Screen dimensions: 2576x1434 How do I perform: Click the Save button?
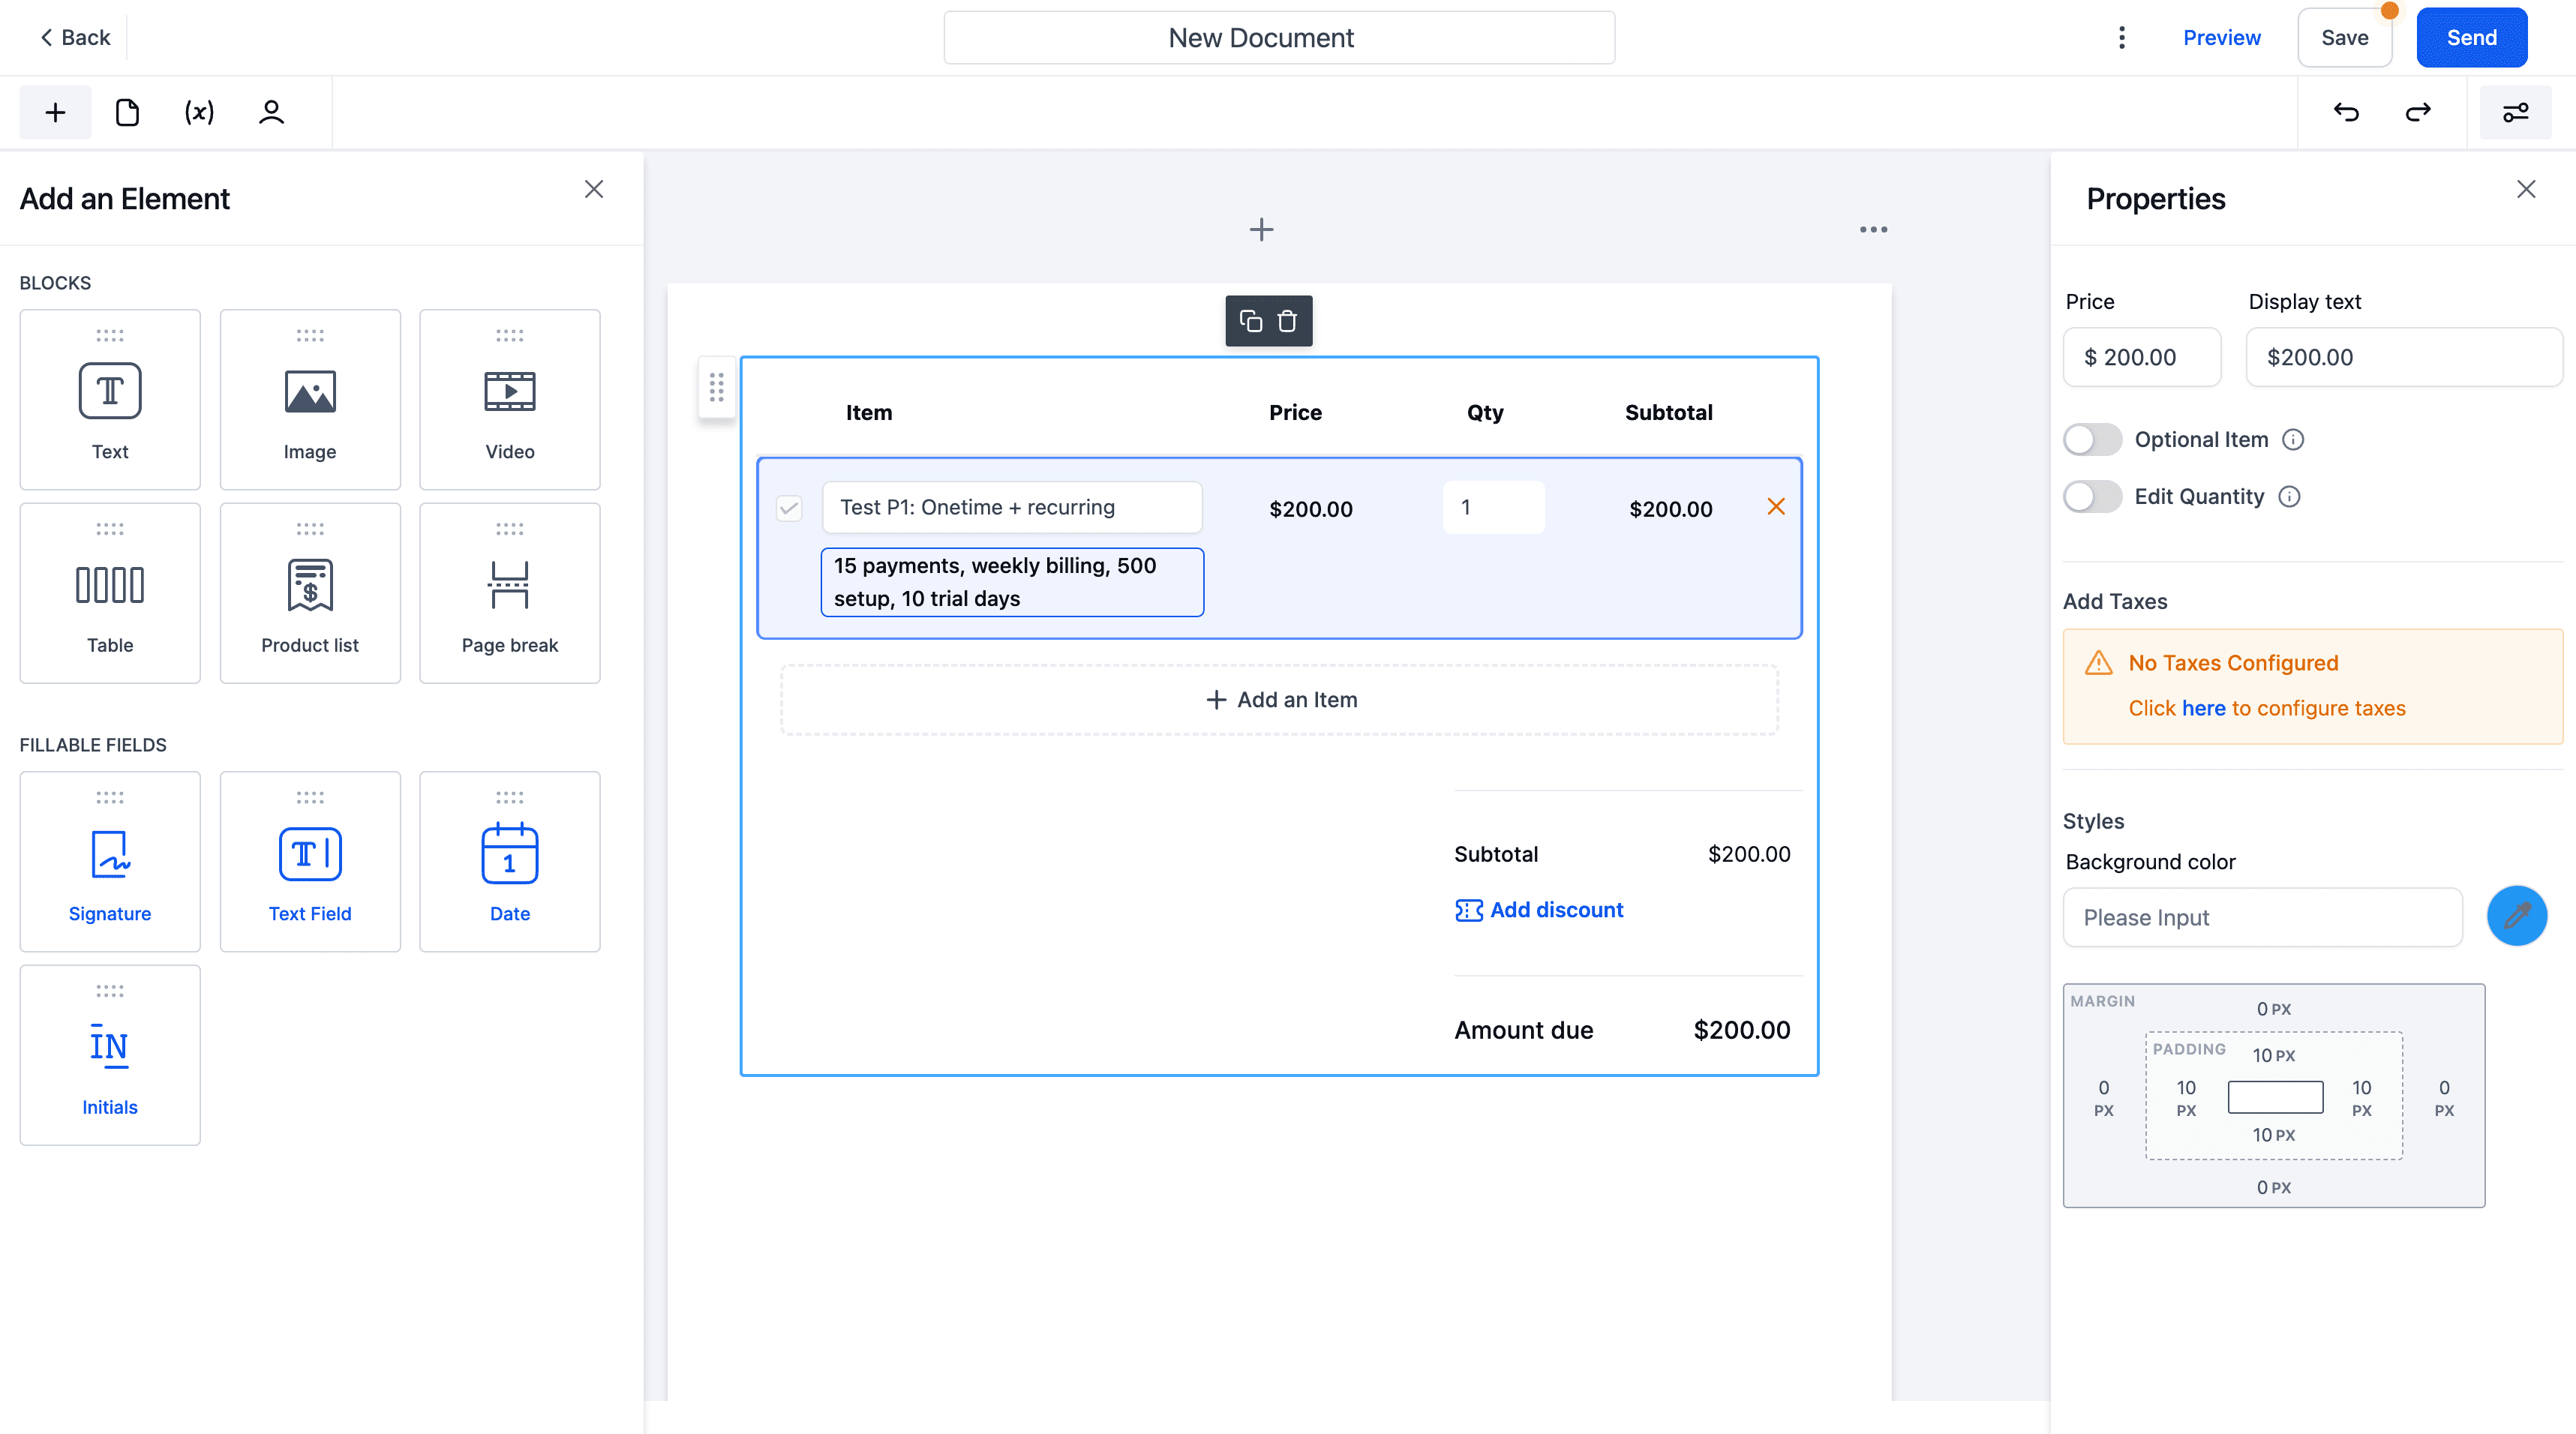click(x=2344, y=38)
